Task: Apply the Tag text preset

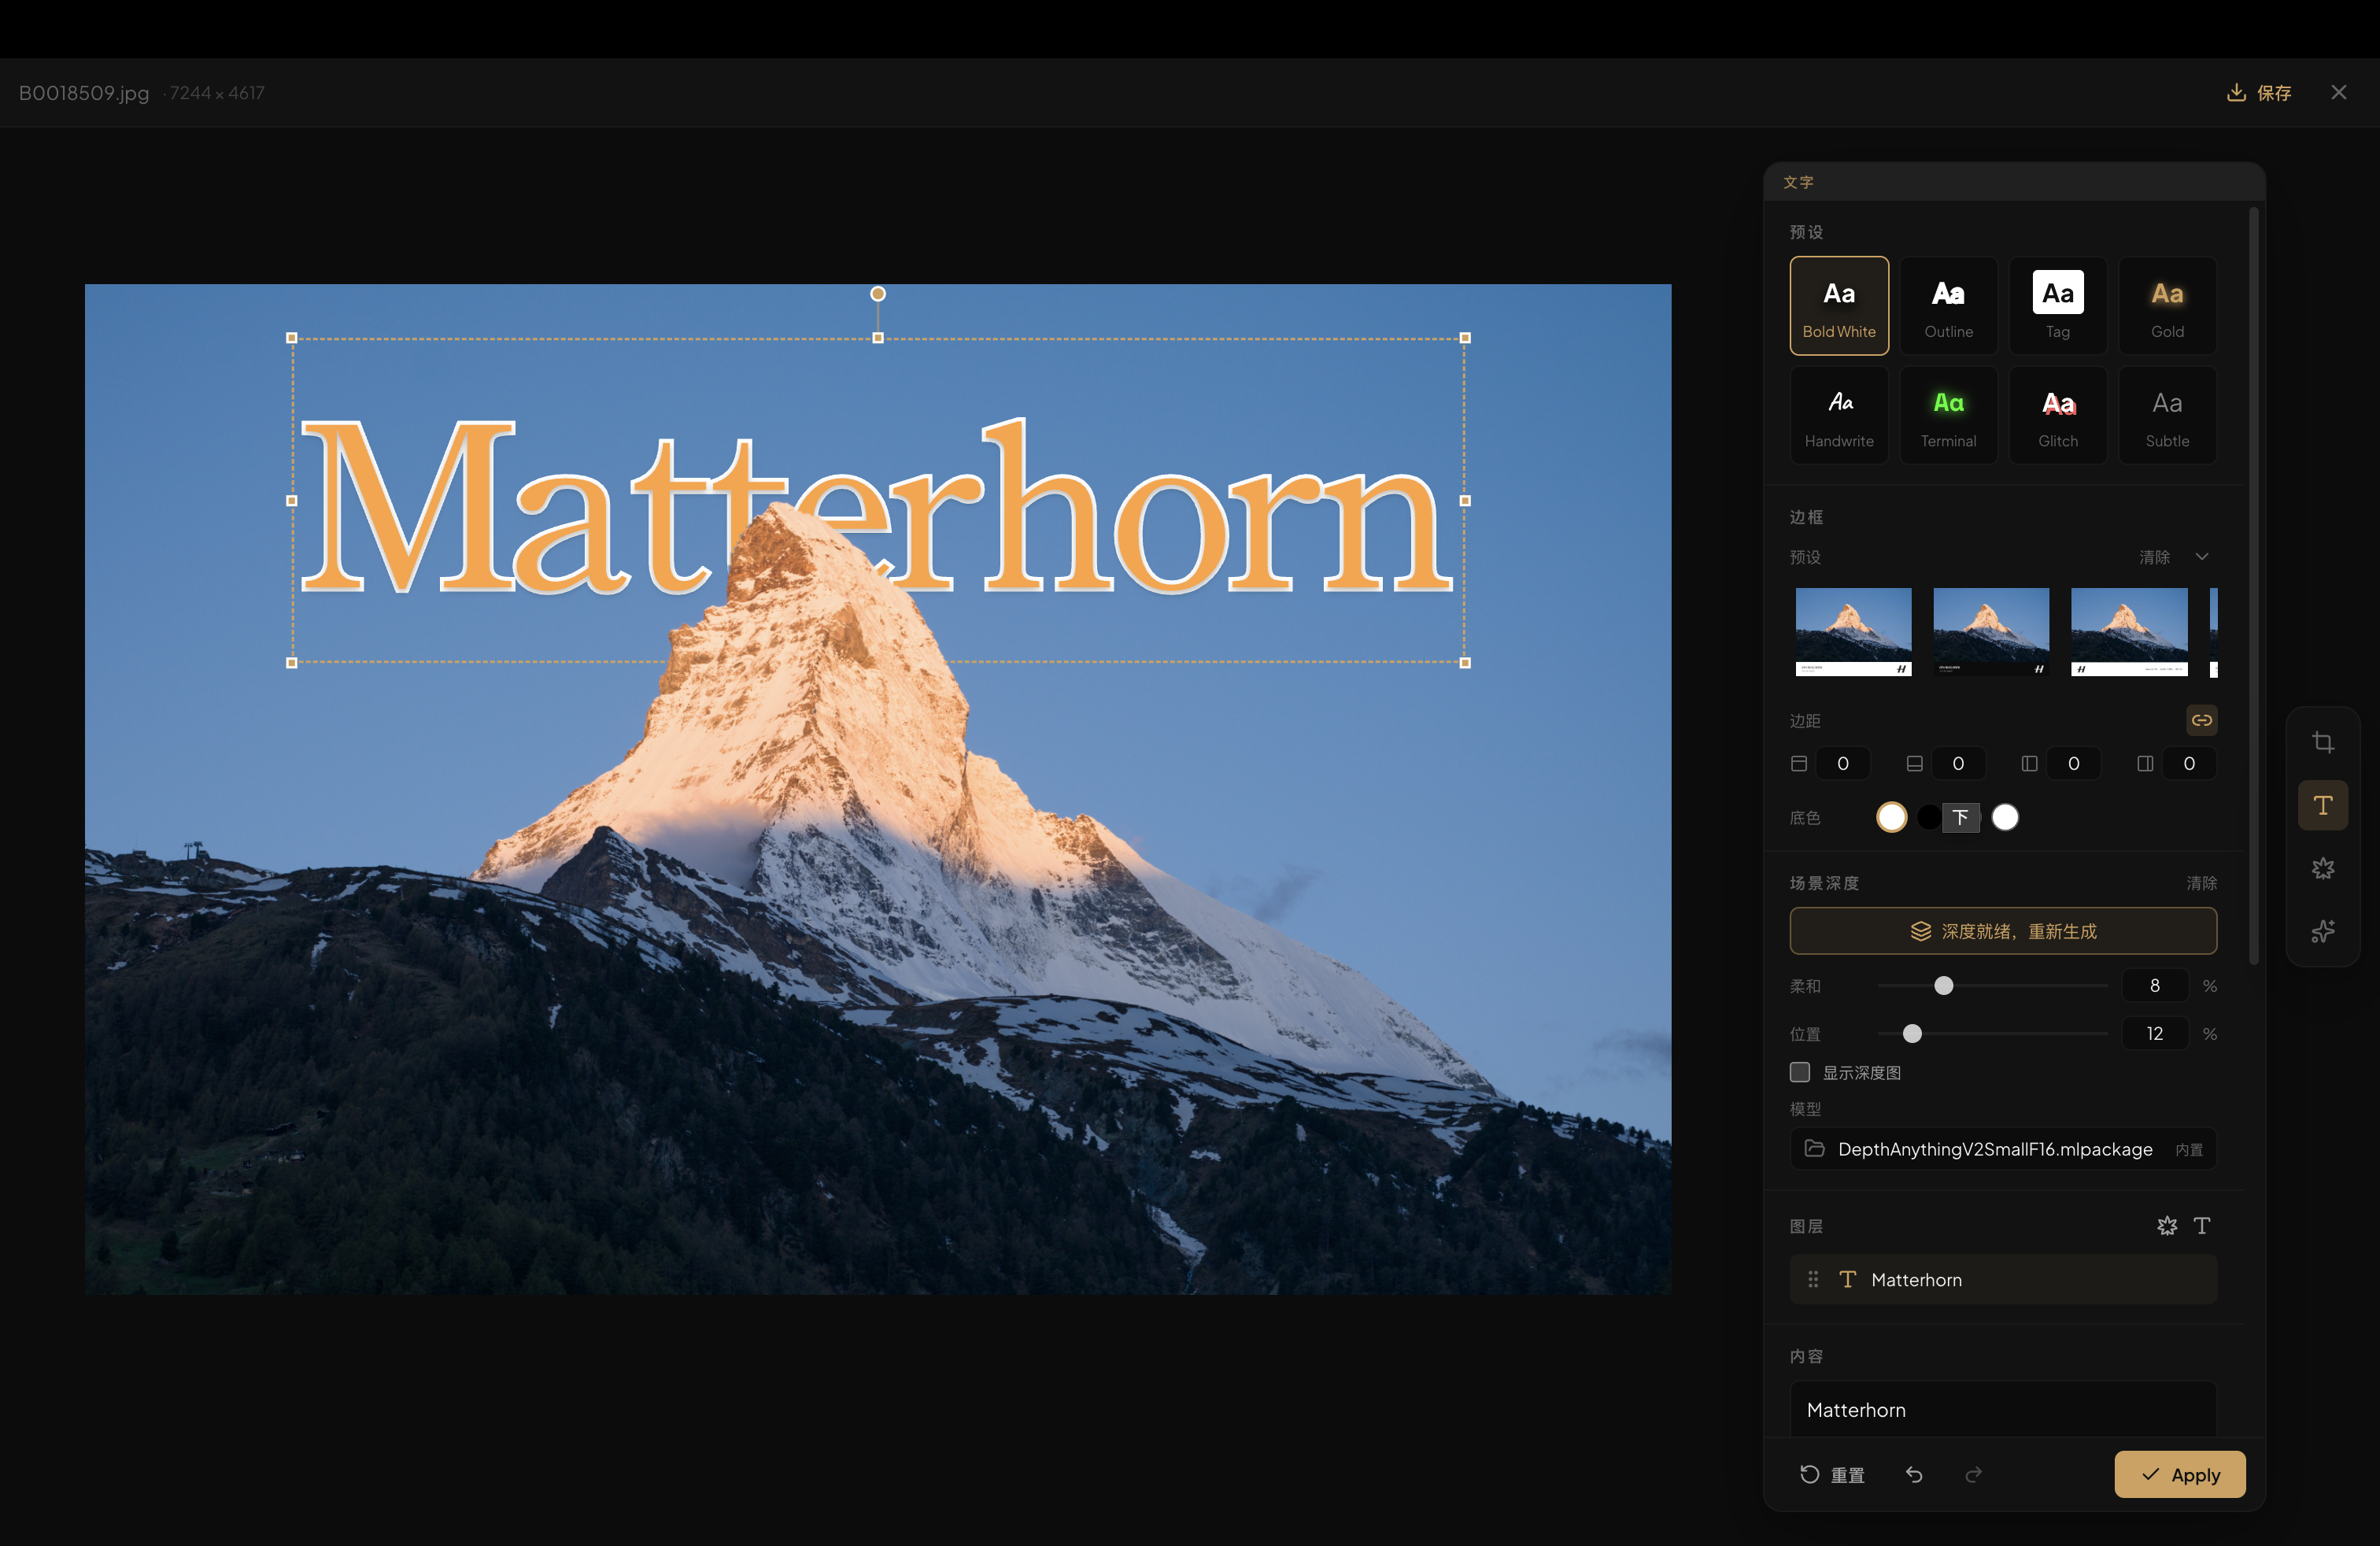Action: point(2057,305)
